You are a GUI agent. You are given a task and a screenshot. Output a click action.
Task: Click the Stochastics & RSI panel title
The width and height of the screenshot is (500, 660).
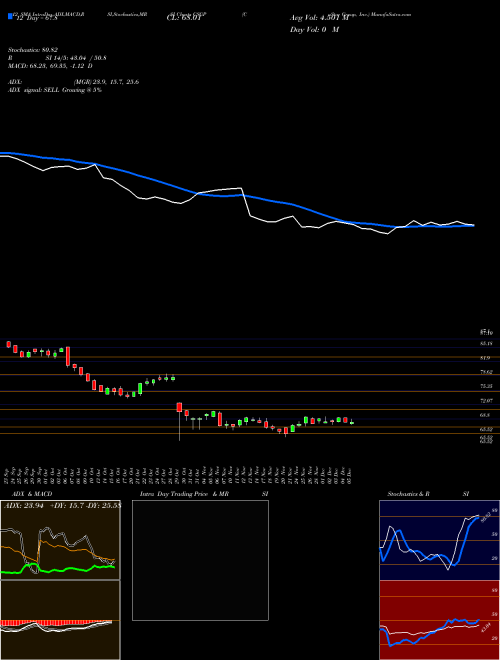[x=428, y=494]
